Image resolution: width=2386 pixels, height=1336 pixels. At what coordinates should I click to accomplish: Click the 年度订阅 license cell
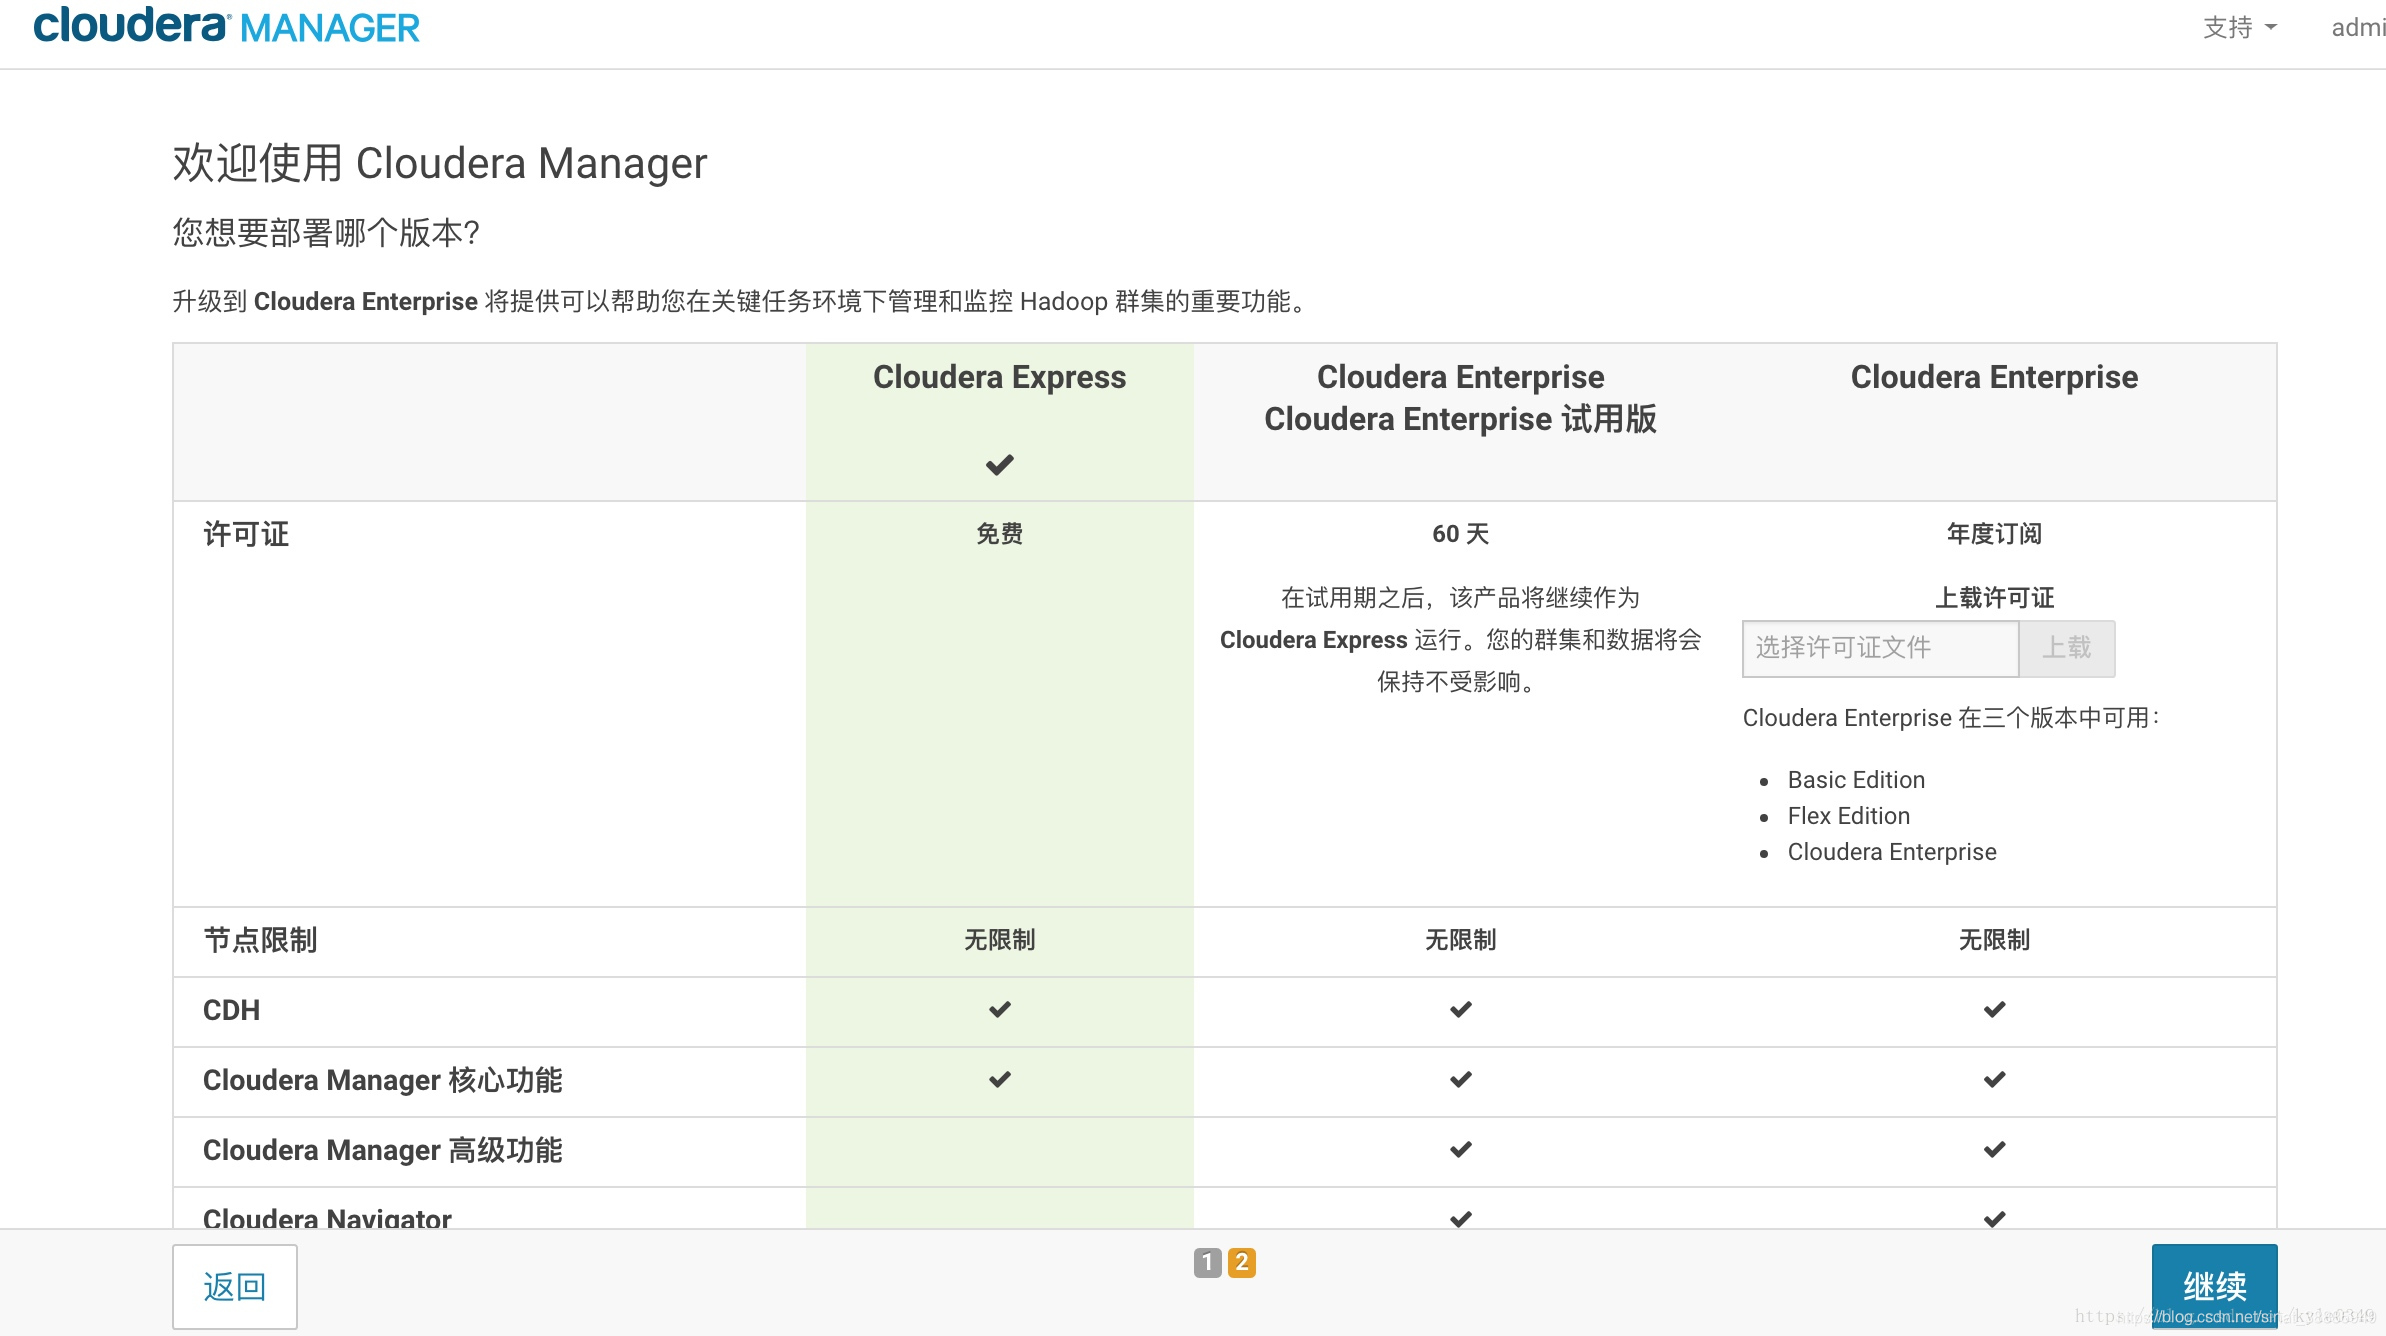[x=1994, y=534]
